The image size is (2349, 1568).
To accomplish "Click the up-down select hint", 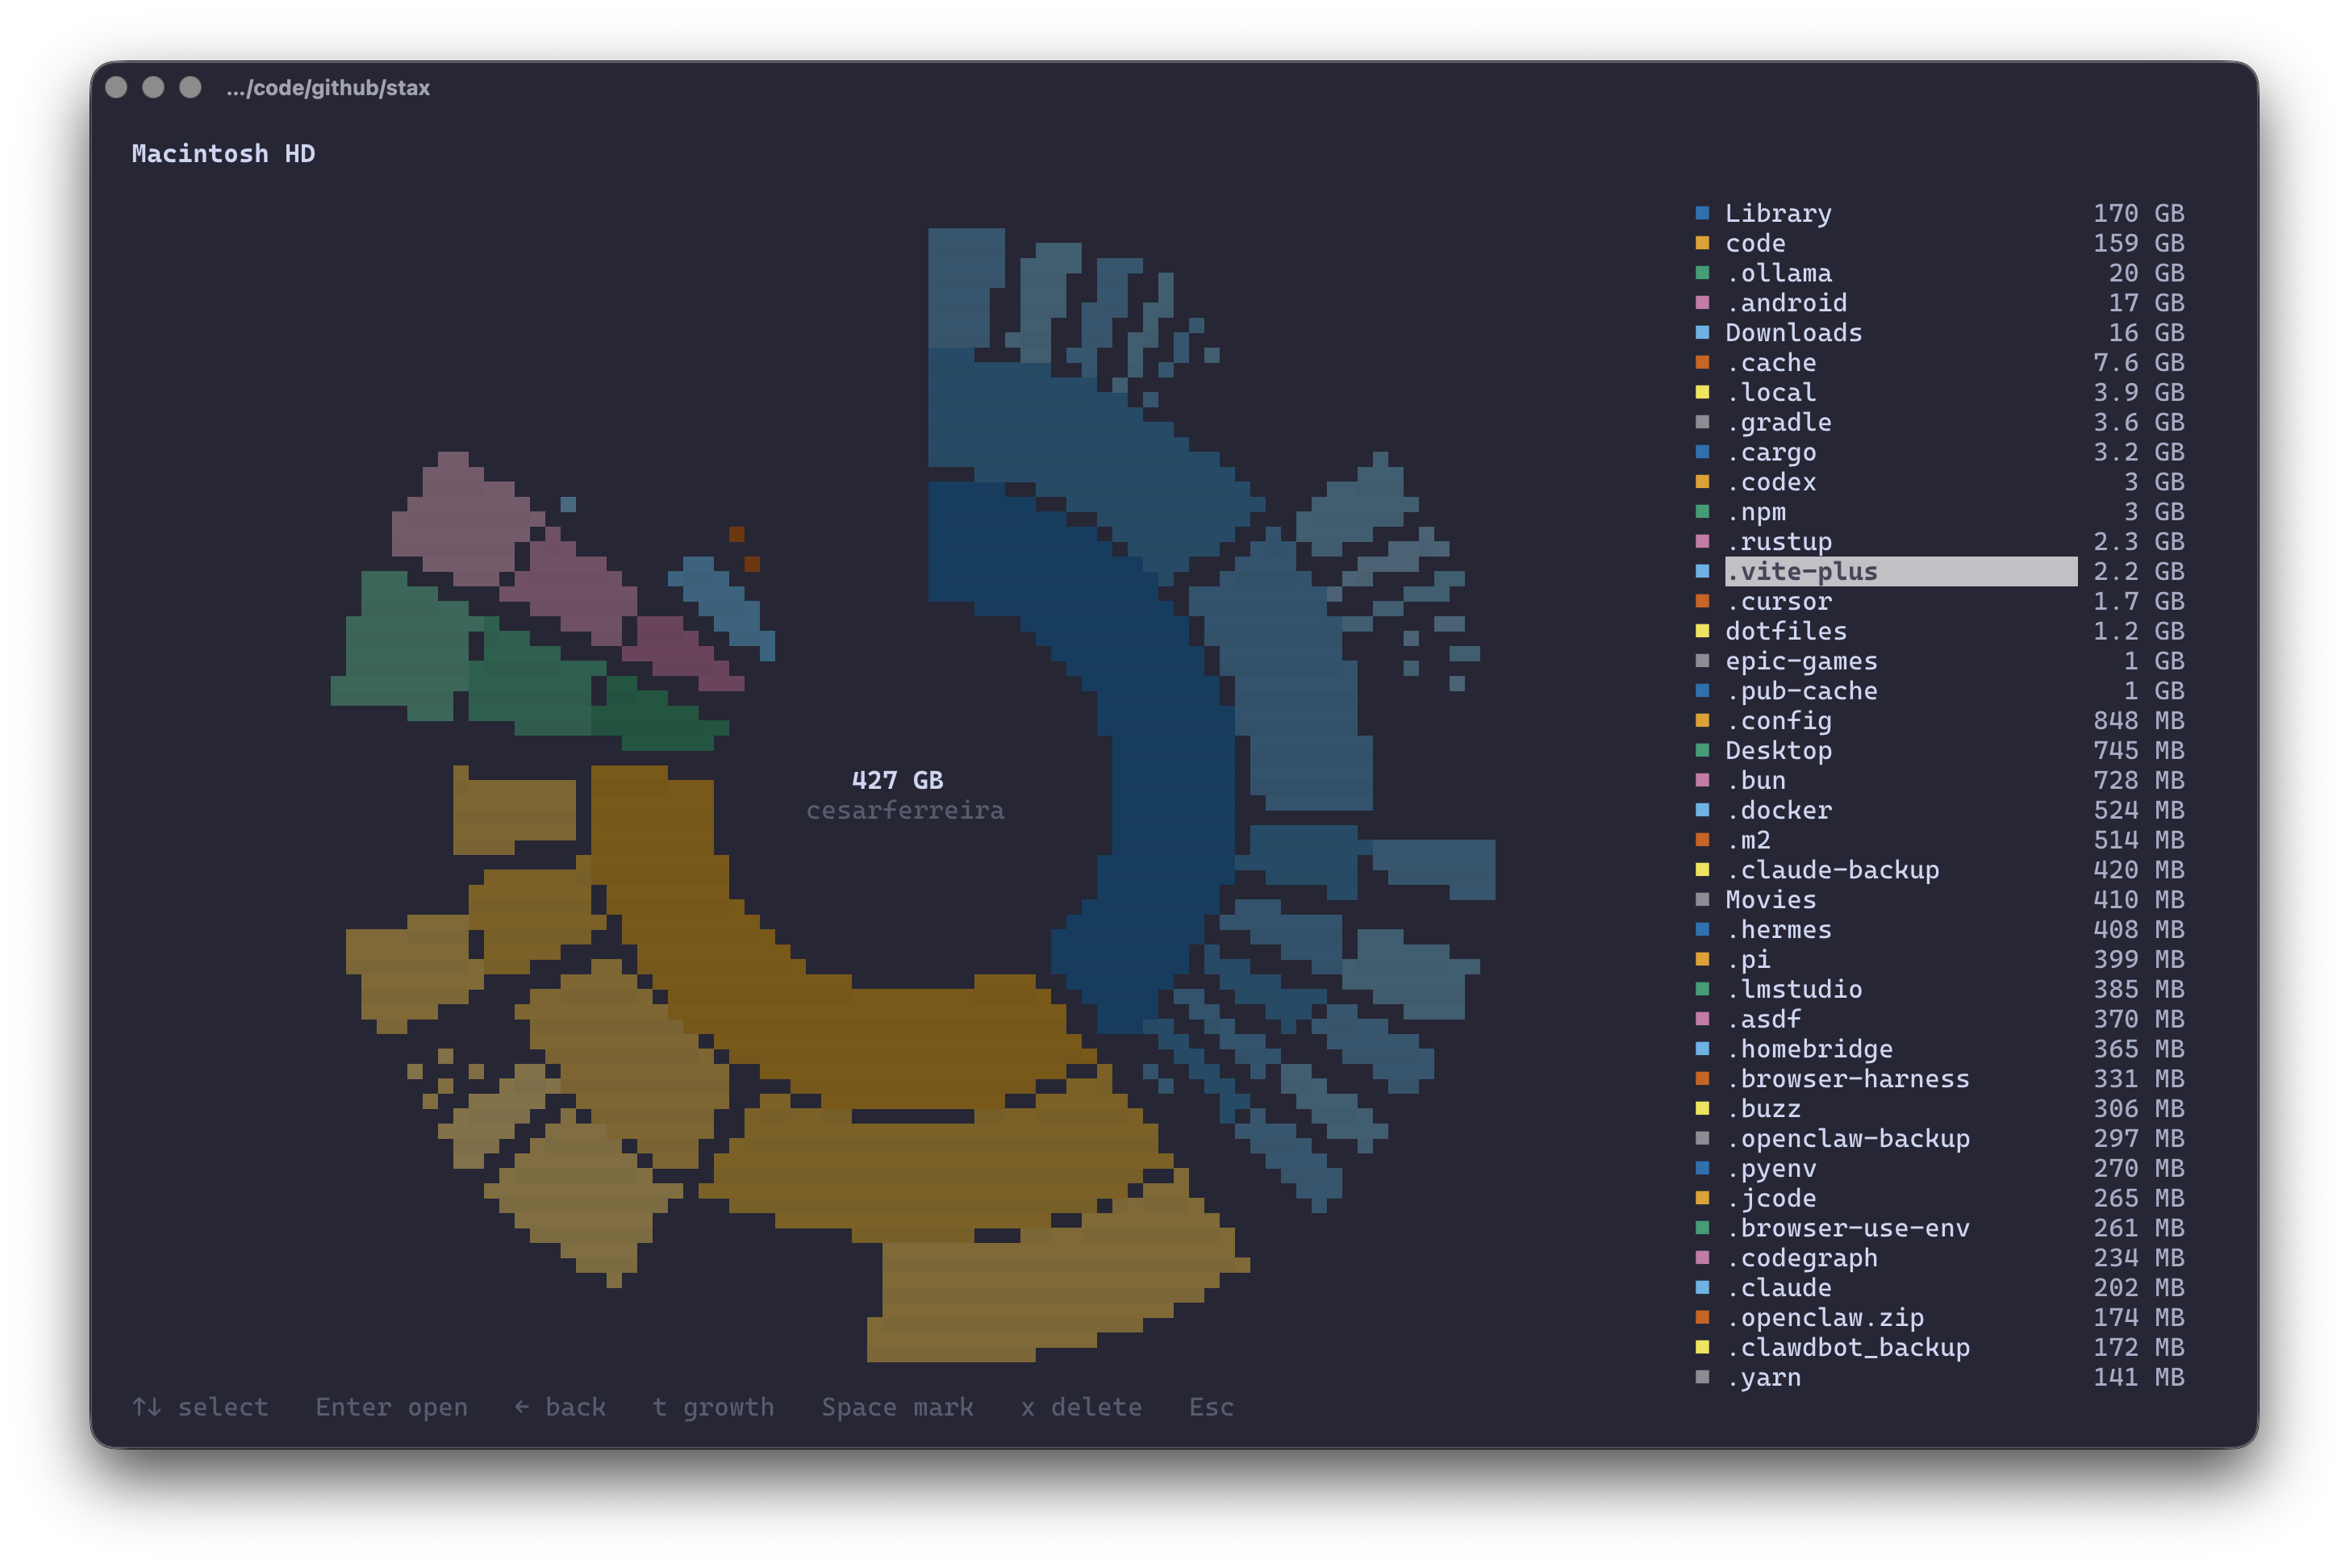I will tap(200, 1407).
